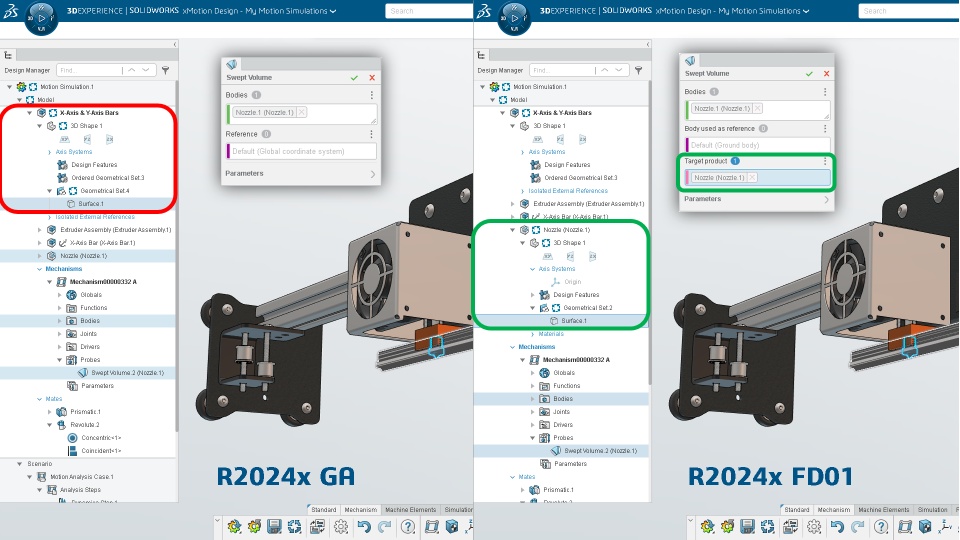Click the Search box in left GA window
Image resolution: width=960 pixels, height=540 pixels.
pos(429,11)
